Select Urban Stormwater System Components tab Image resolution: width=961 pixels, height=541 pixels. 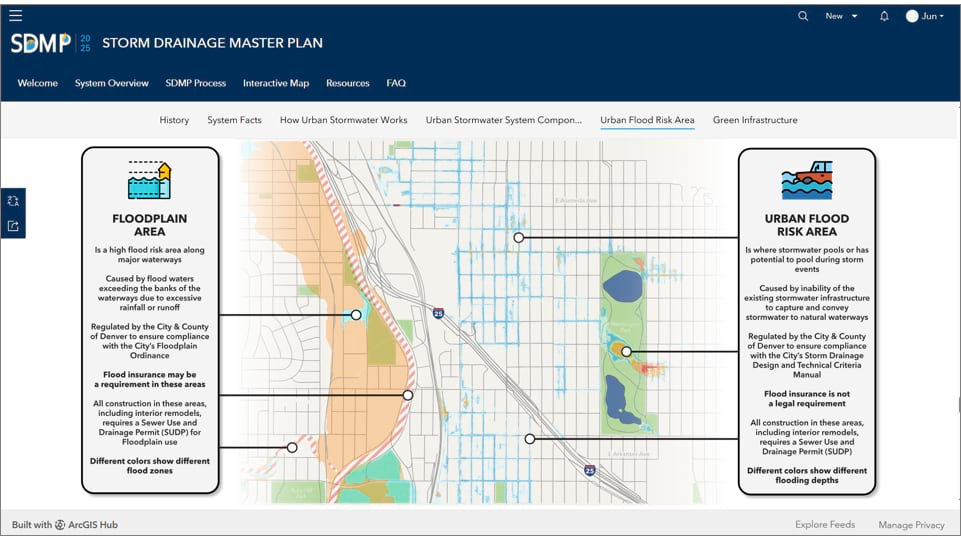(x=504, y=120)
